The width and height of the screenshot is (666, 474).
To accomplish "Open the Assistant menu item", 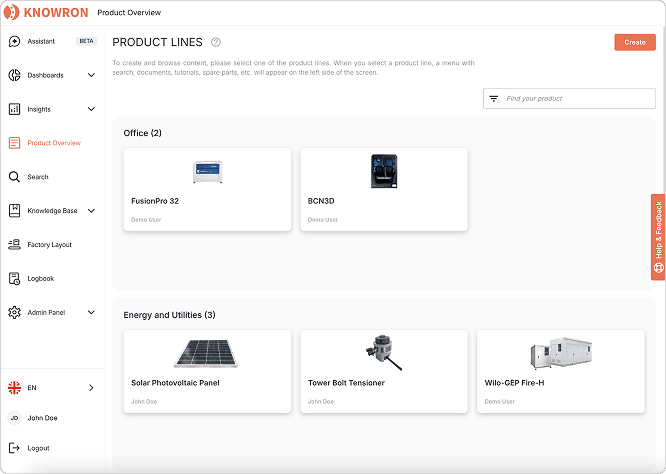I will click(52, 41).
